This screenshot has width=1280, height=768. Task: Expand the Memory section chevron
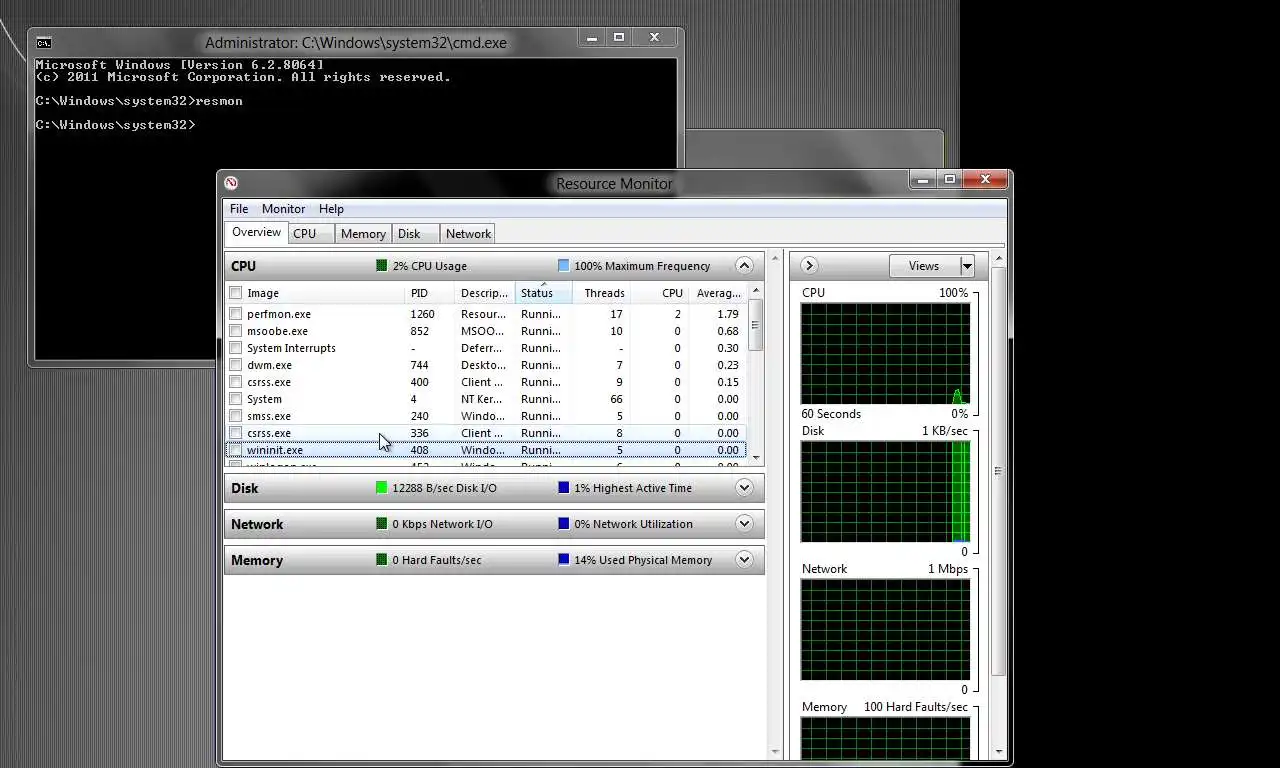(744, 560)
